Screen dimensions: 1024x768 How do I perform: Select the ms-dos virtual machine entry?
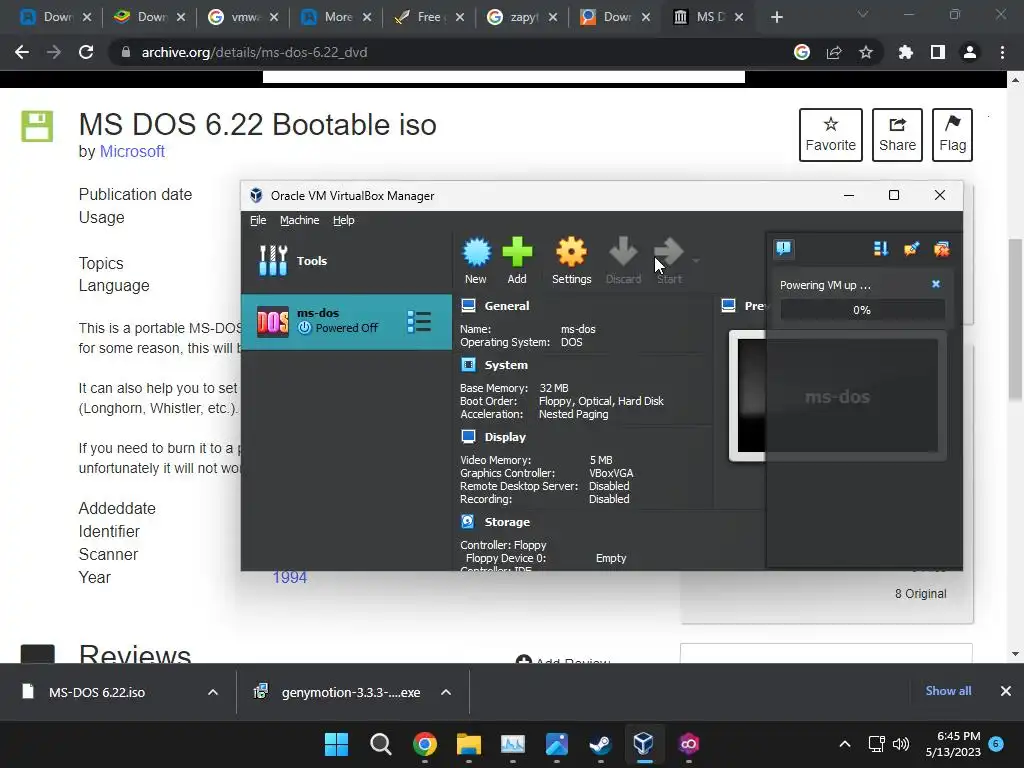point(346,321)
